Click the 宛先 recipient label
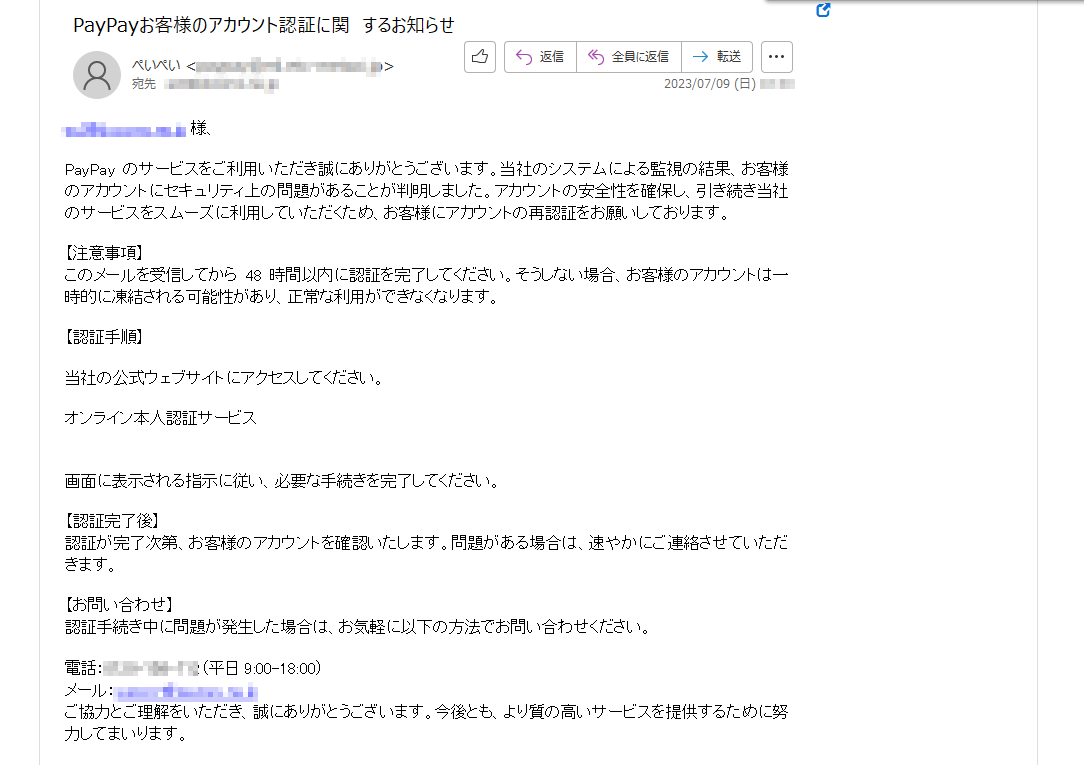1084x765 pixels. point(144,84)
